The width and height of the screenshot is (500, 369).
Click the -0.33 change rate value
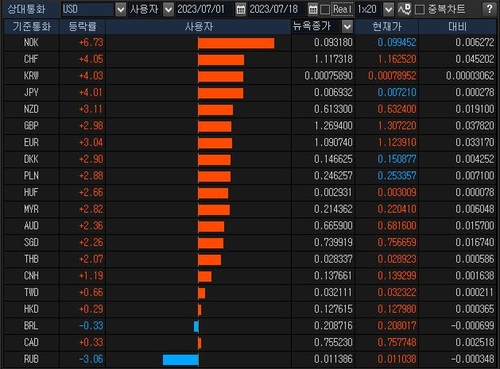tap(91, 326)
